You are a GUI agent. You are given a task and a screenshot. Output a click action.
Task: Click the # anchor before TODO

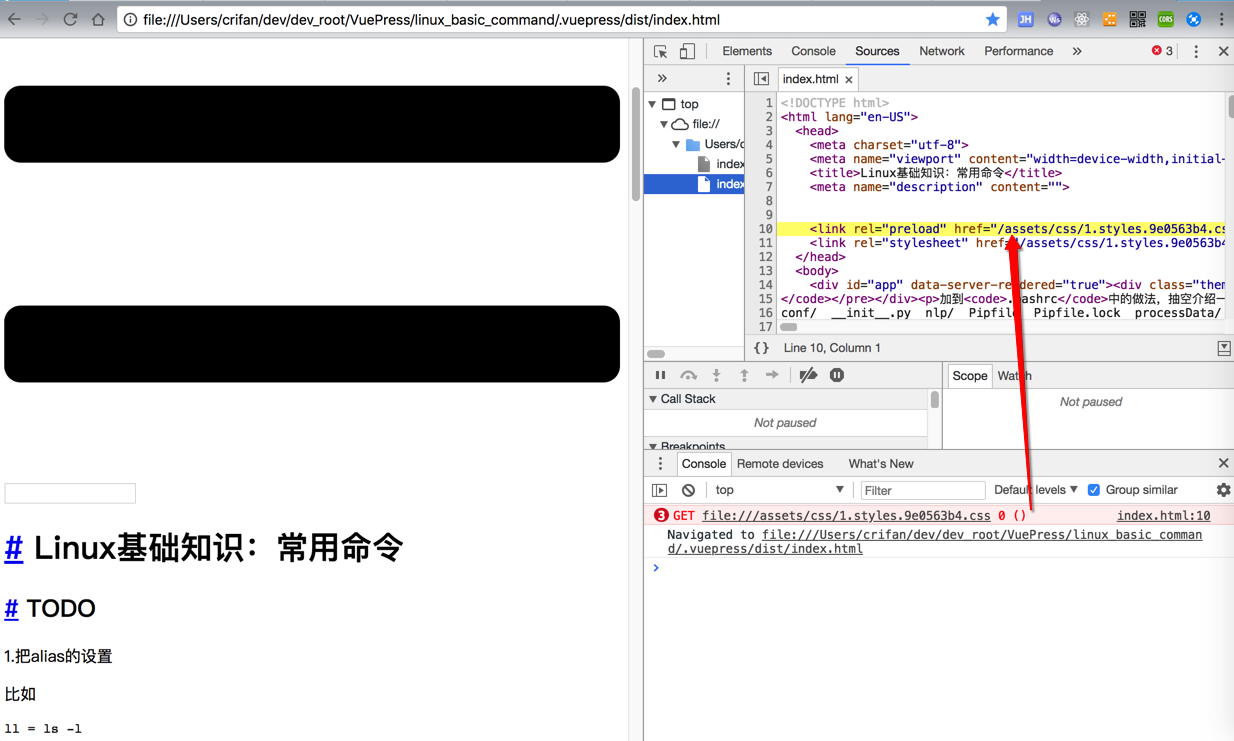coord(11,608)
